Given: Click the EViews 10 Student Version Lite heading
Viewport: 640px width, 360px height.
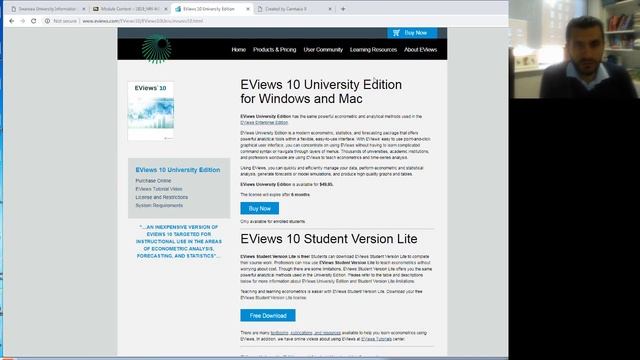Looking at the screenshot, I should [329, 239].
